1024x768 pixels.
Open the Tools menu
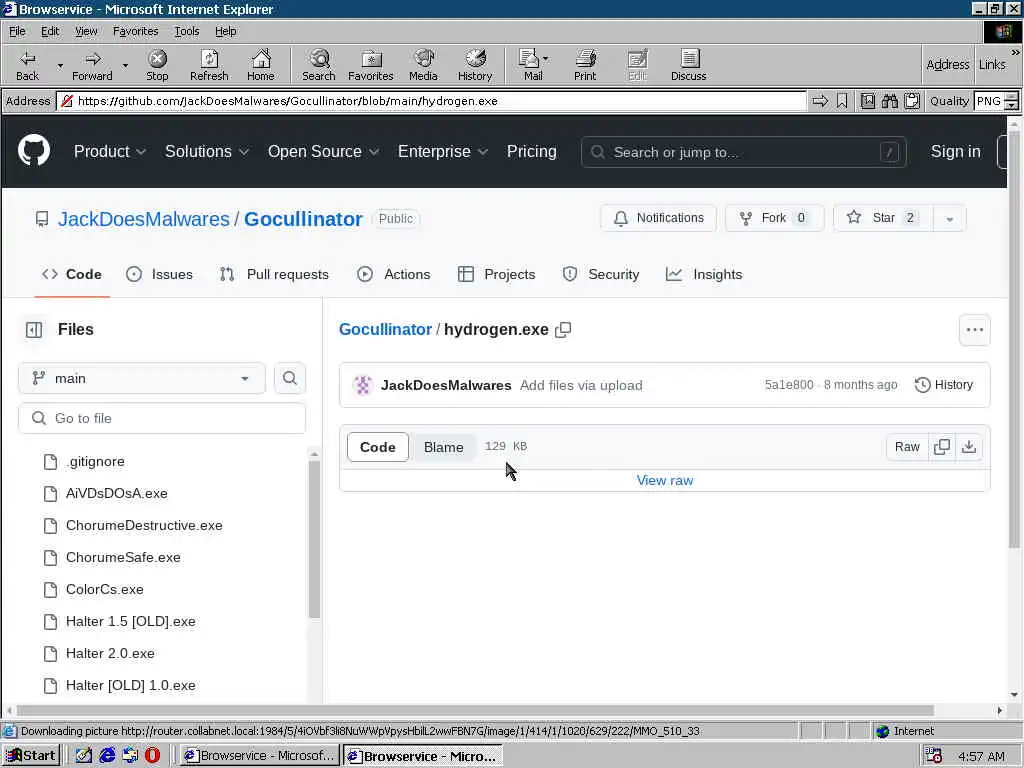(186, 31)
